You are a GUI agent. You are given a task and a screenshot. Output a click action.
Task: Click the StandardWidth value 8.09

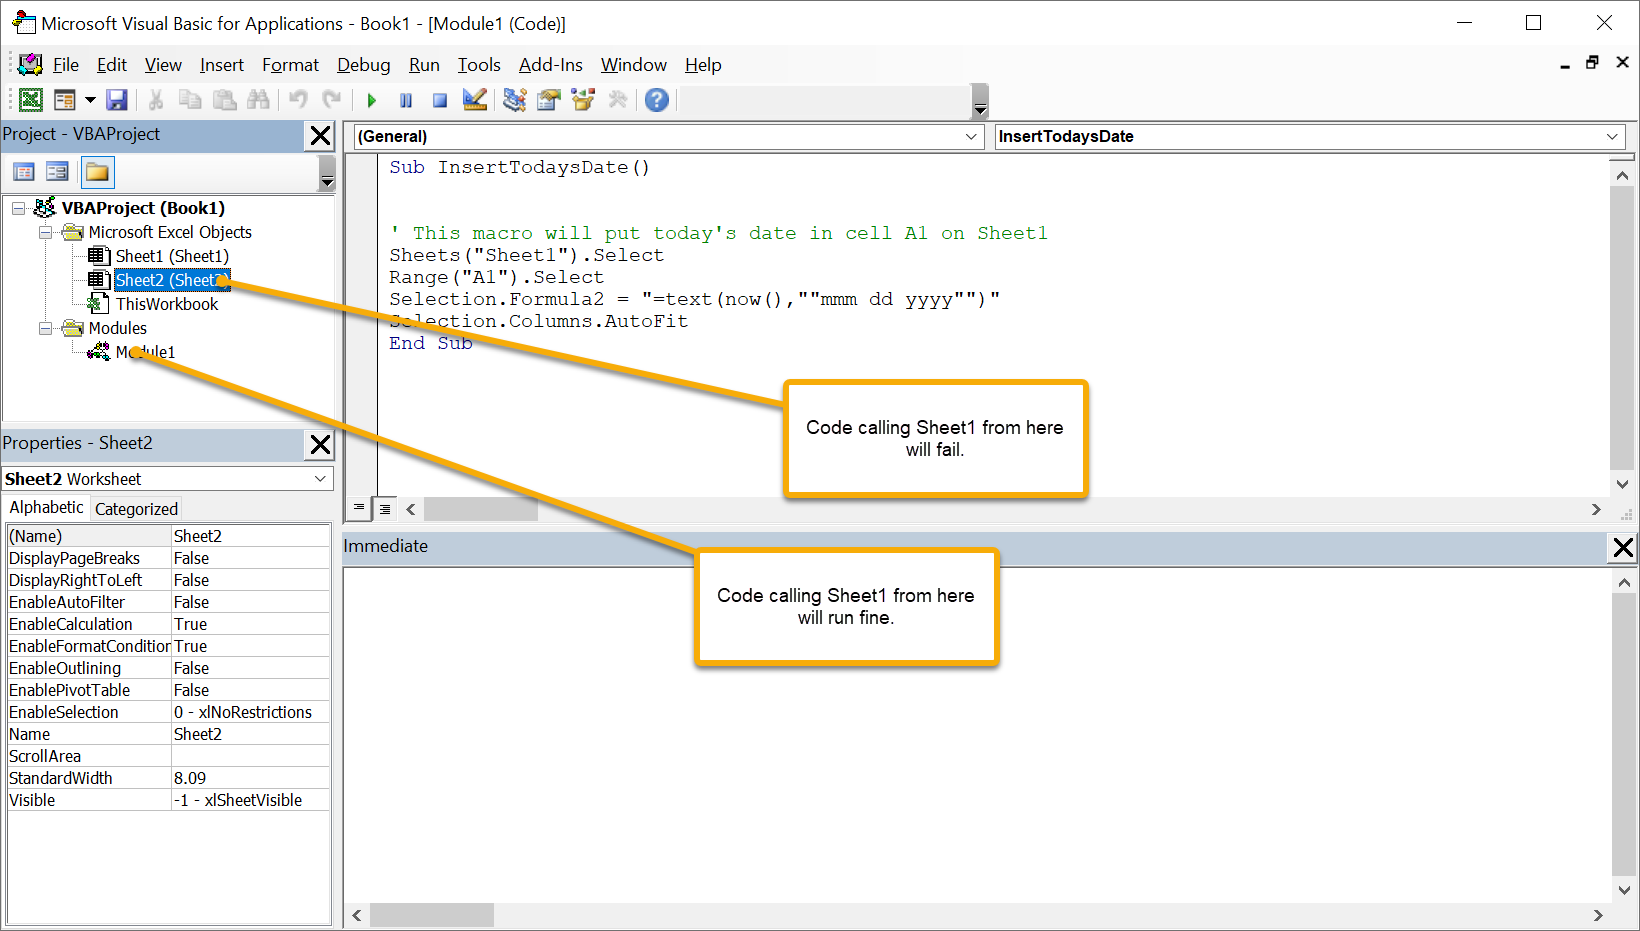tap(251, 778)
